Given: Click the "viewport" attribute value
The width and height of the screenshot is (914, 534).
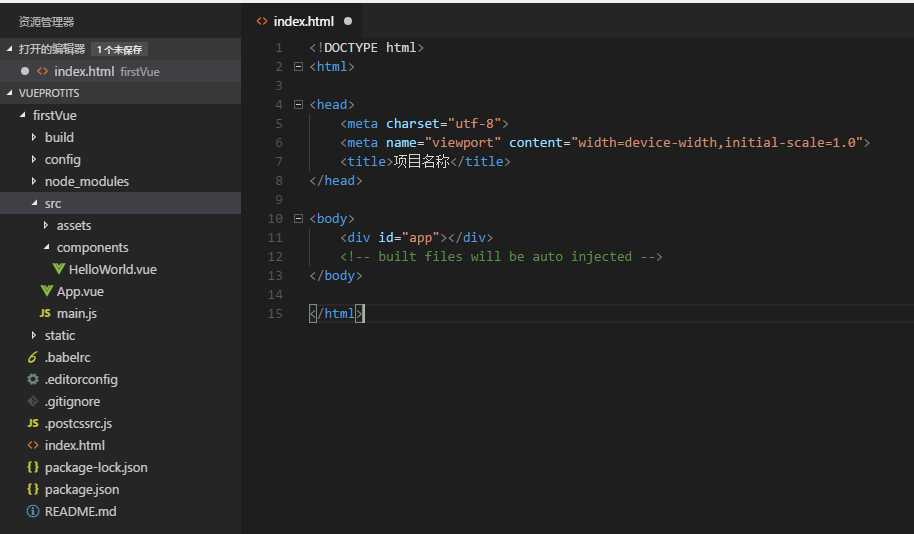Looking at the screenshot, I should point(463,142).
